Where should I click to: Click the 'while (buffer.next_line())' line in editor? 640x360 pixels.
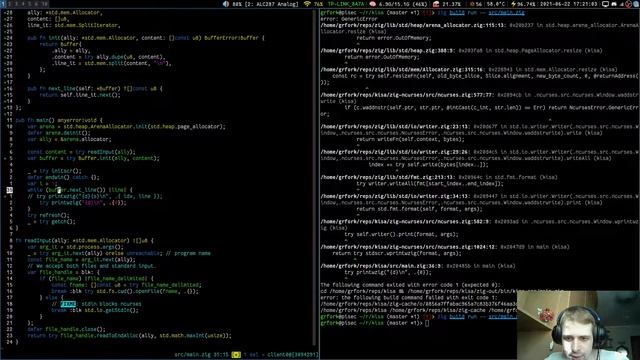tap(80, 190)
